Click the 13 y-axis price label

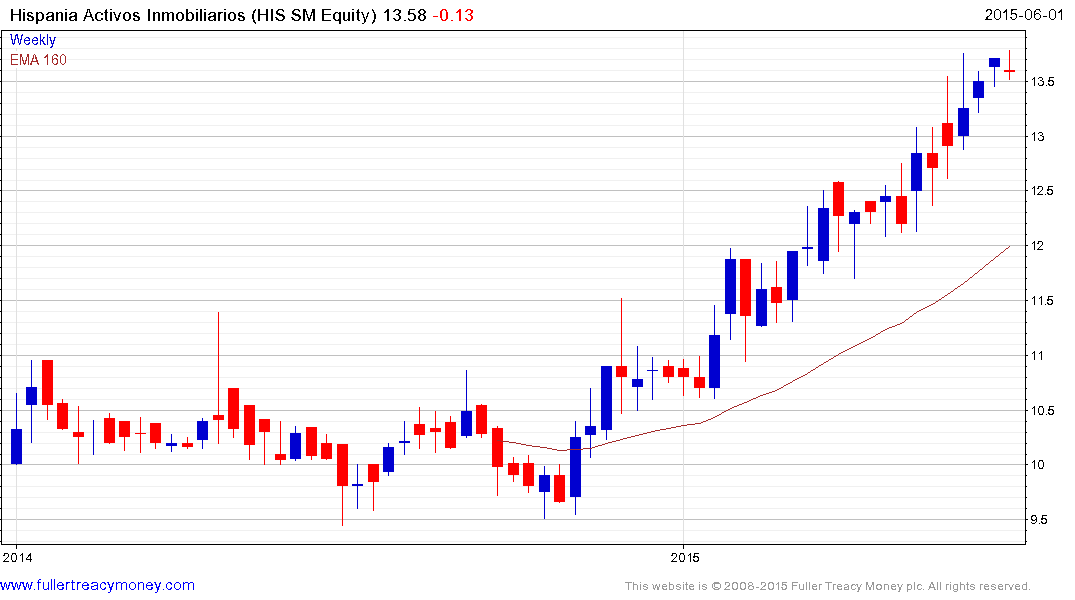[x=1038, y=136]
